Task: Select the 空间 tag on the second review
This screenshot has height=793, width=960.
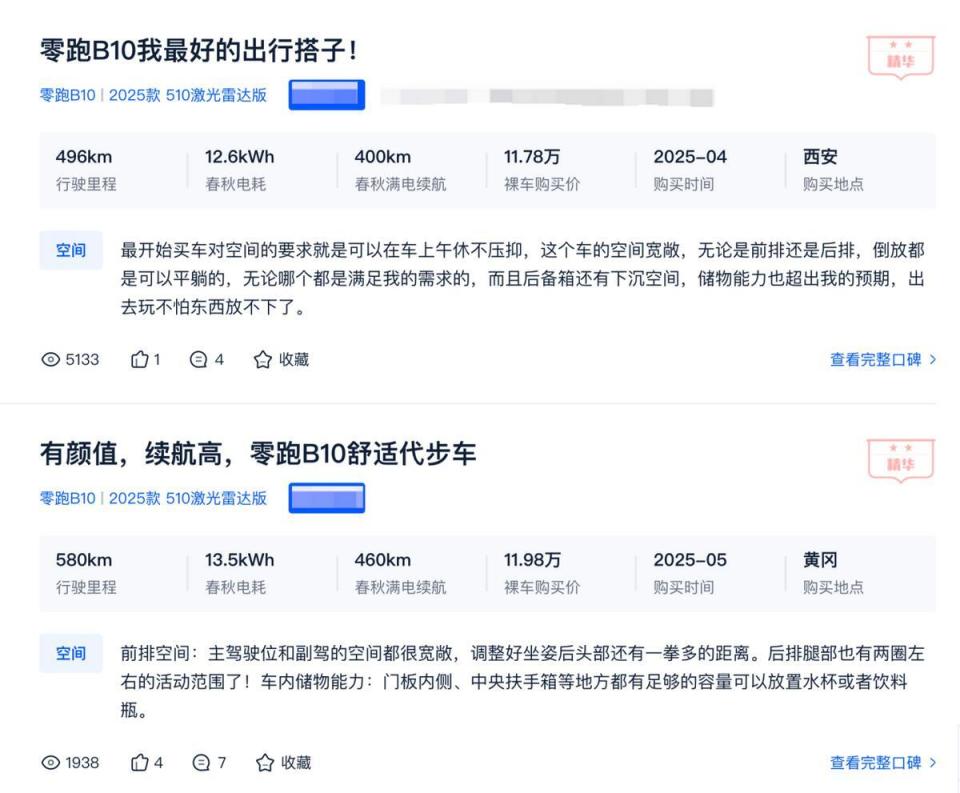Action: (70, 653)
